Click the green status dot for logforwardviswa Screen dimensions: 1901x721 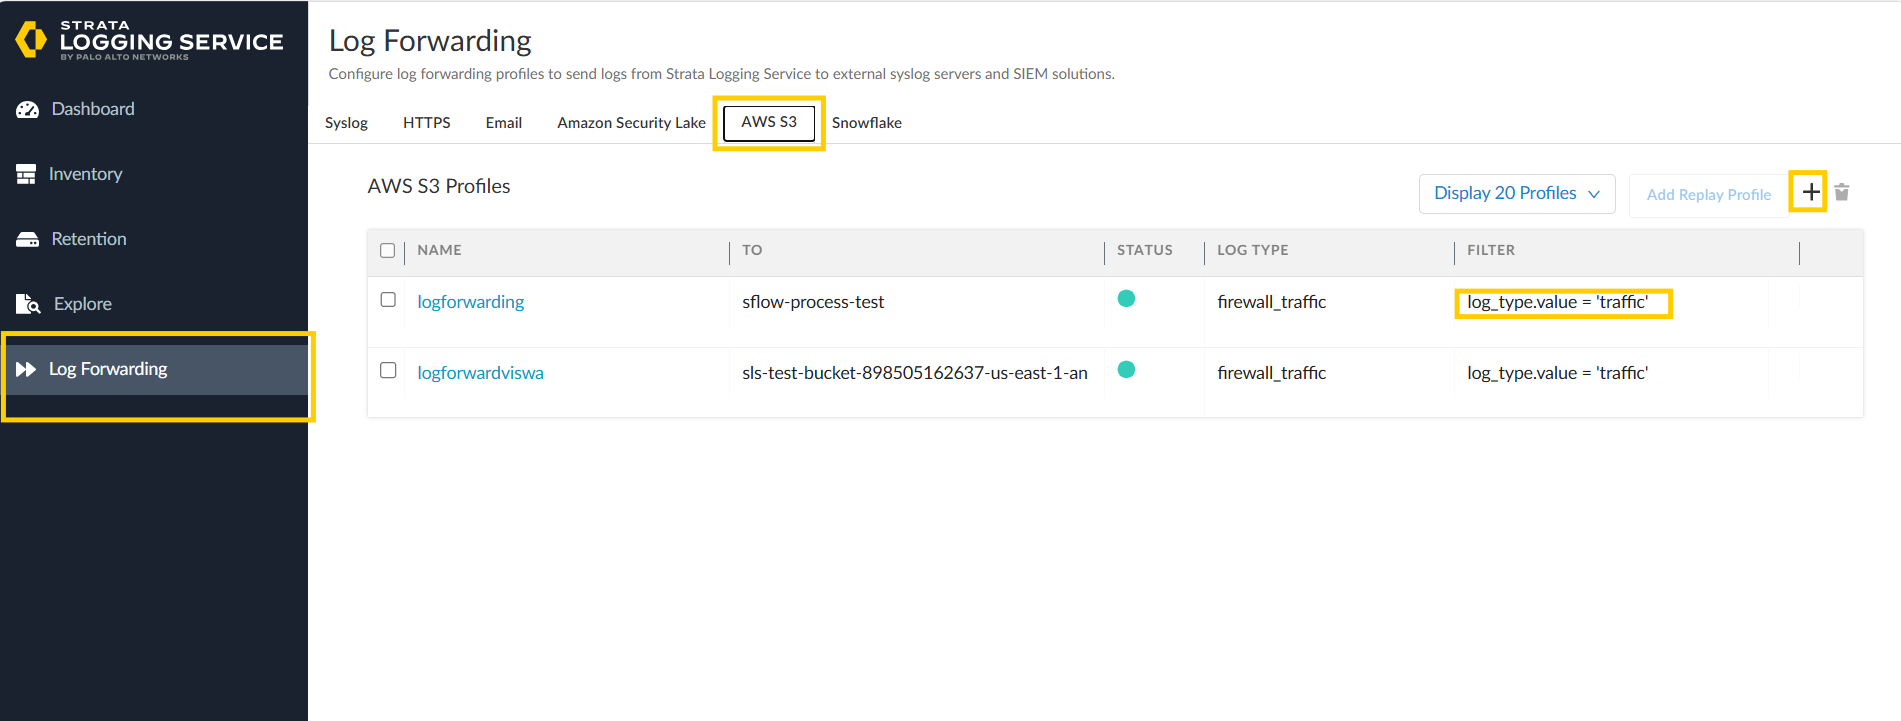click(x=1126, y=369)
